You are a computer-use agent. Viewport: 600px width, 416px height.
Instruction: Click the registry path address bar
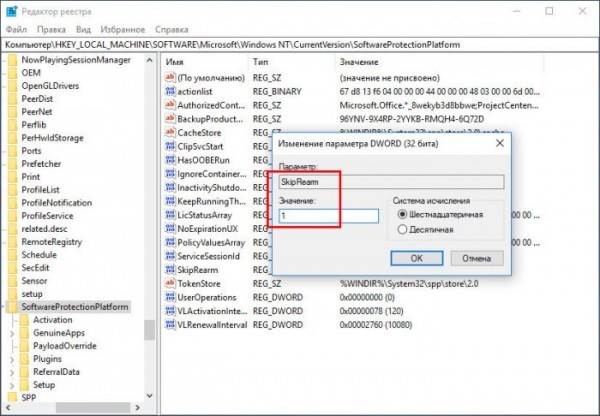(300, 45)
